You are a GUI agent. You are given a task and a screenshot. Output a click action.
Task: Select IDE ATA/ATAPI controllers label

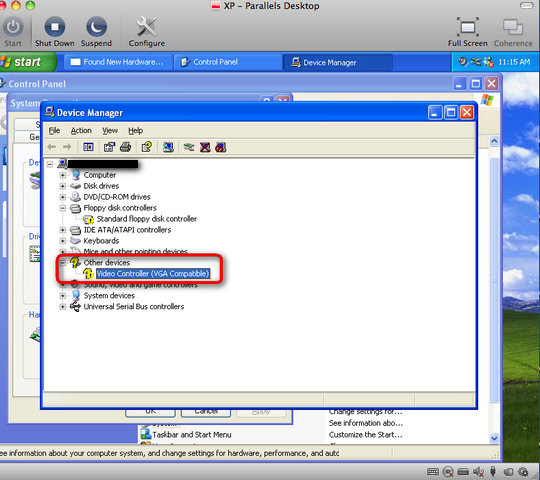127,230
